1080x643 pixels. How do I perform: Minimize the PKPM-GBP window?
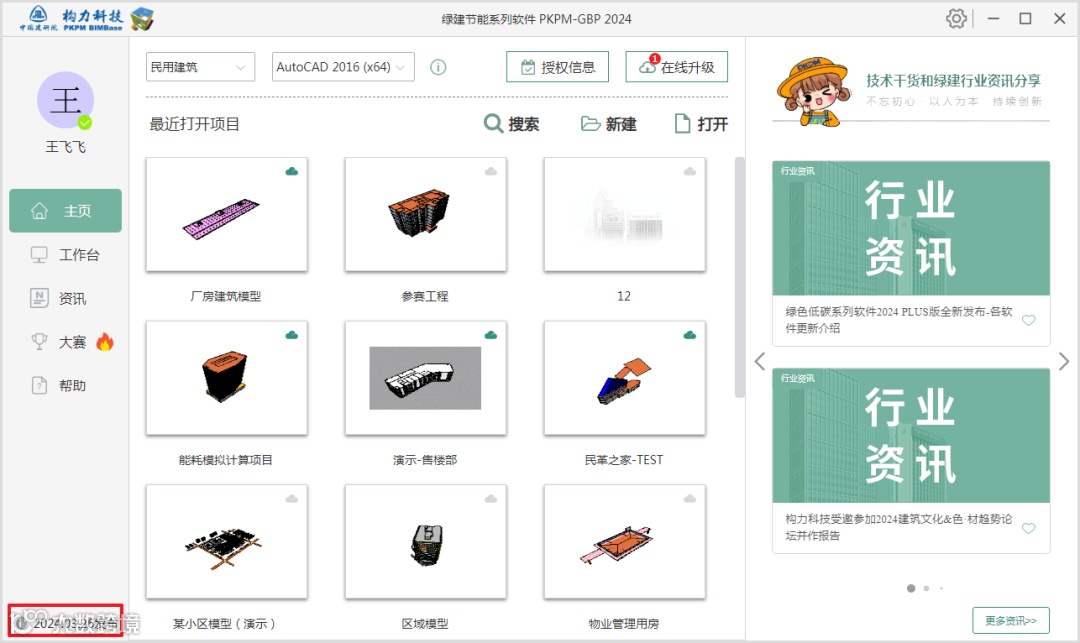(993, 19)
